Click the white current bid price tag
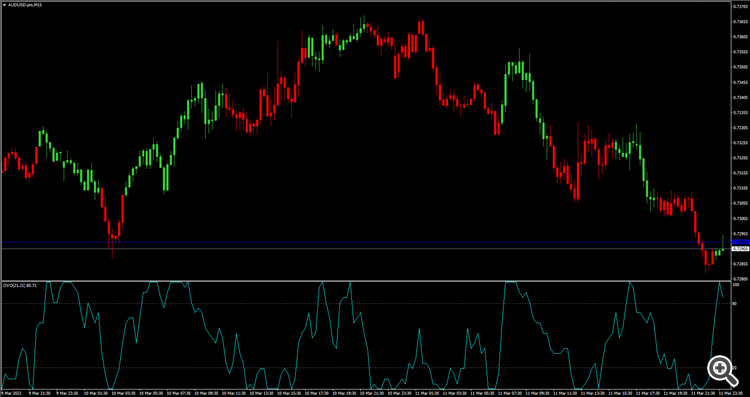 [740, 249]
